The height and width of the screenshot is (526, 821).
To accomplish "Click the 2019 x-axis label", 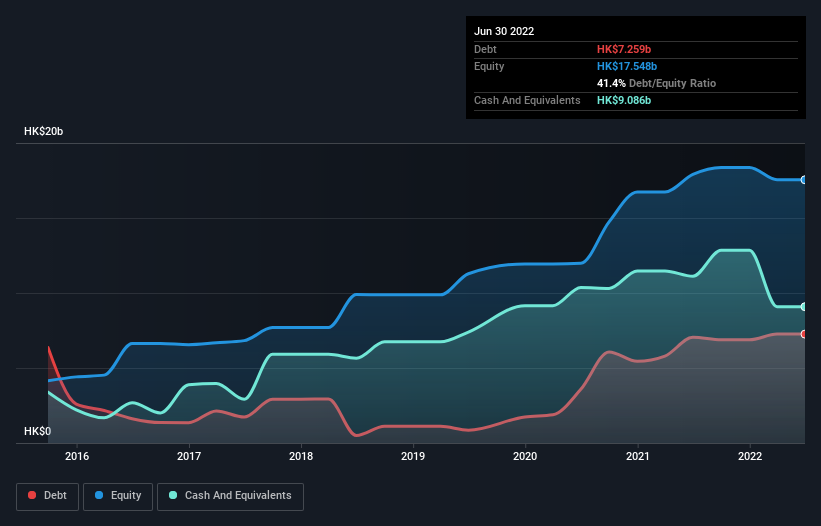I will coord(413,456).
